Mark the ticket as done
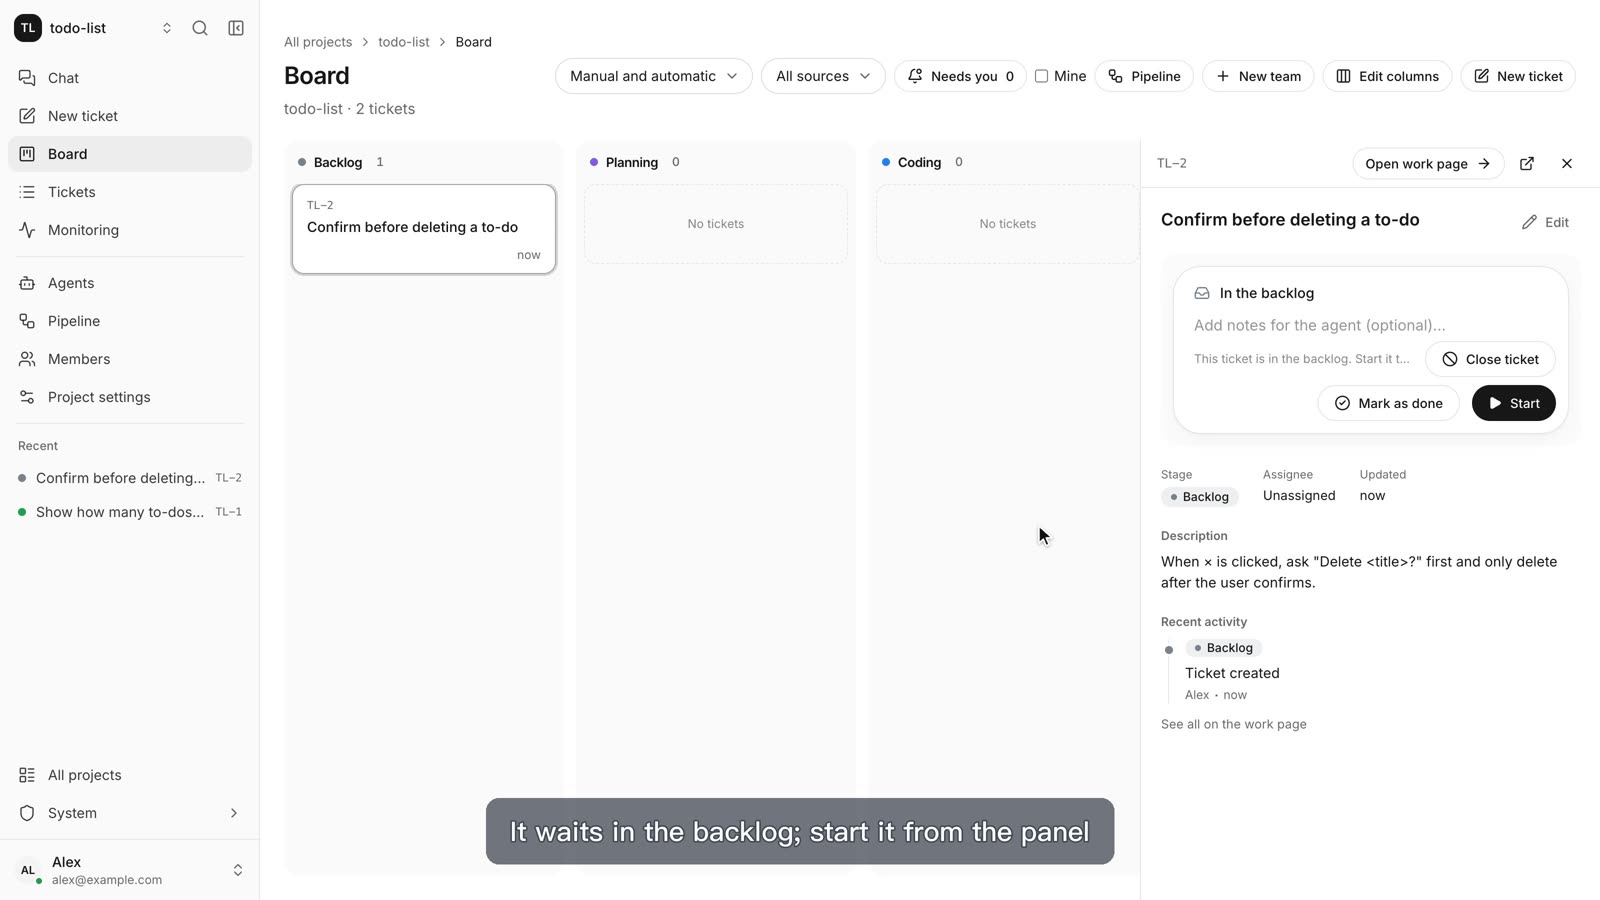The width and height of the screenshot is (1600, 900). tap(1388, 403)
